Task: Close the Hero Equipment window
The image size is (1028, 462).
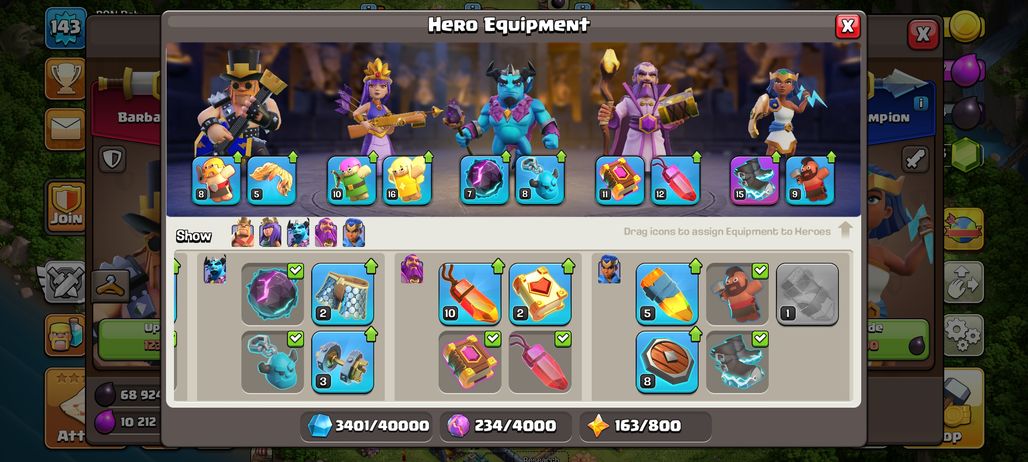Action: [847, 26]
